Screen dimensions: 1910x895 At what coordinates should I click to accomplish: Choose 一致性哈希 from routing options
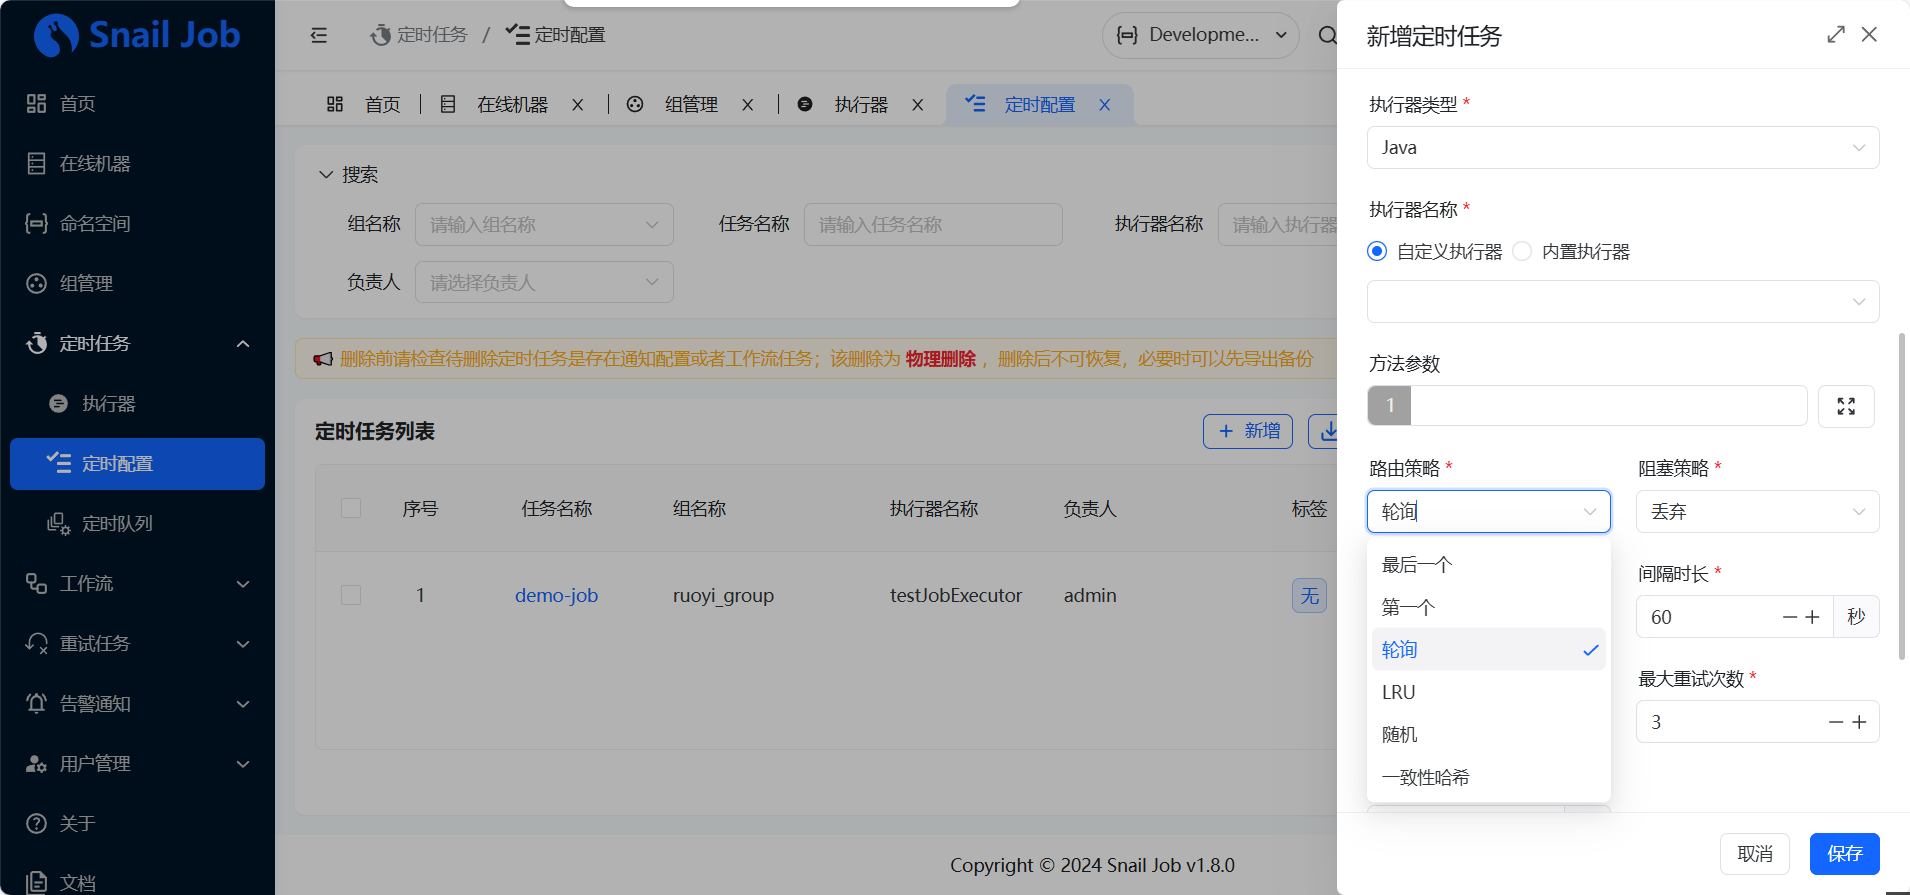tap(1425, 777)
